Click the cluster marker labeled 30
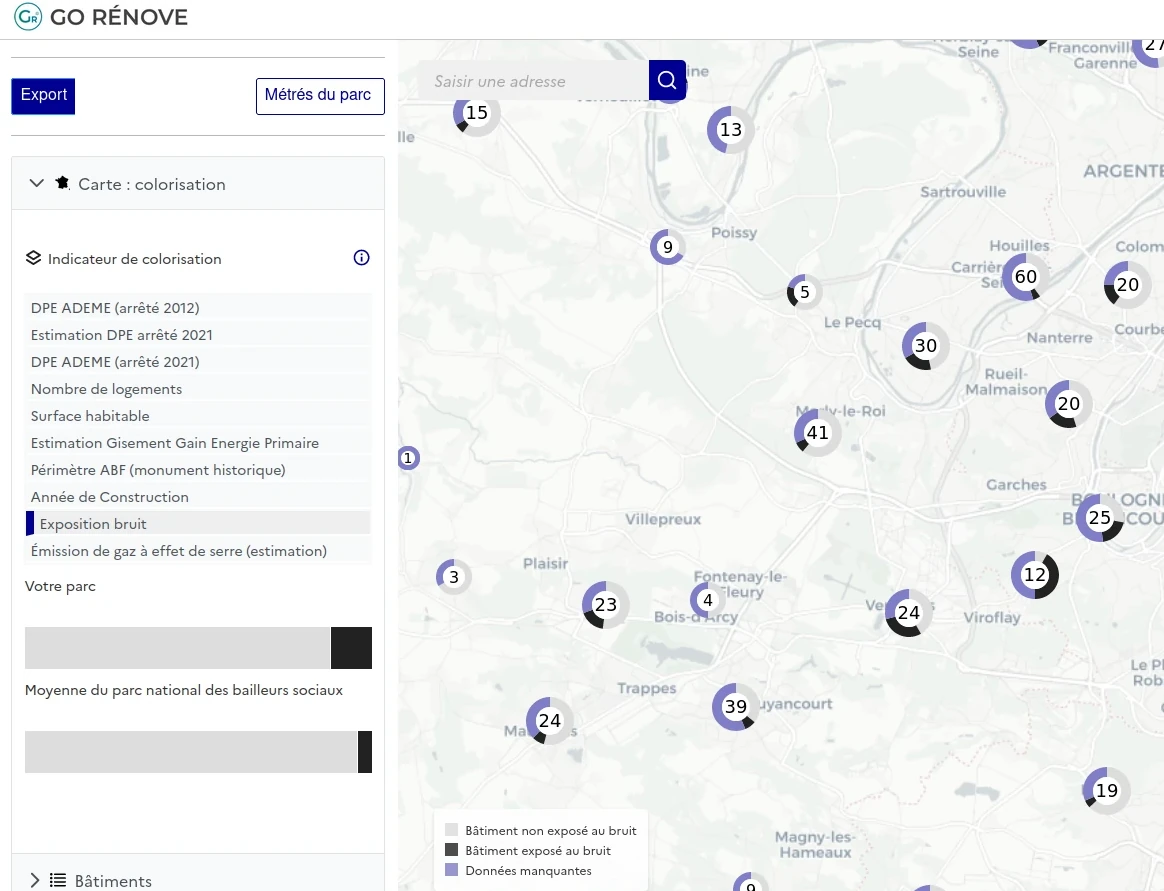Screen dimensions: 1164x891 (x=925, y=346)
